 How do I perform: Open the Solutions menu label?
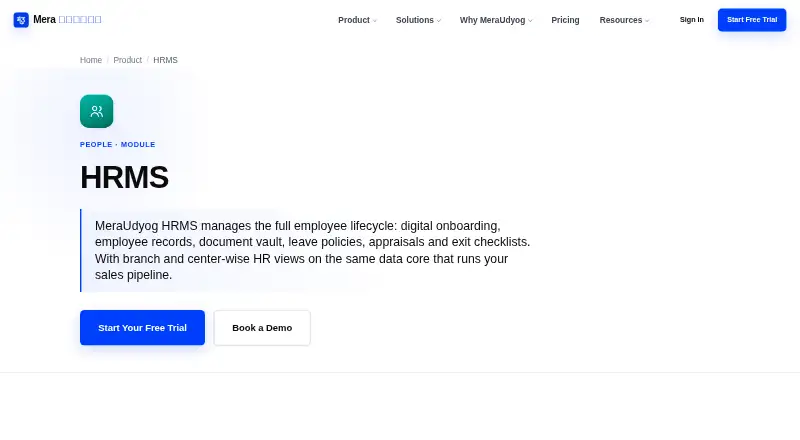[x=415, y=20]
